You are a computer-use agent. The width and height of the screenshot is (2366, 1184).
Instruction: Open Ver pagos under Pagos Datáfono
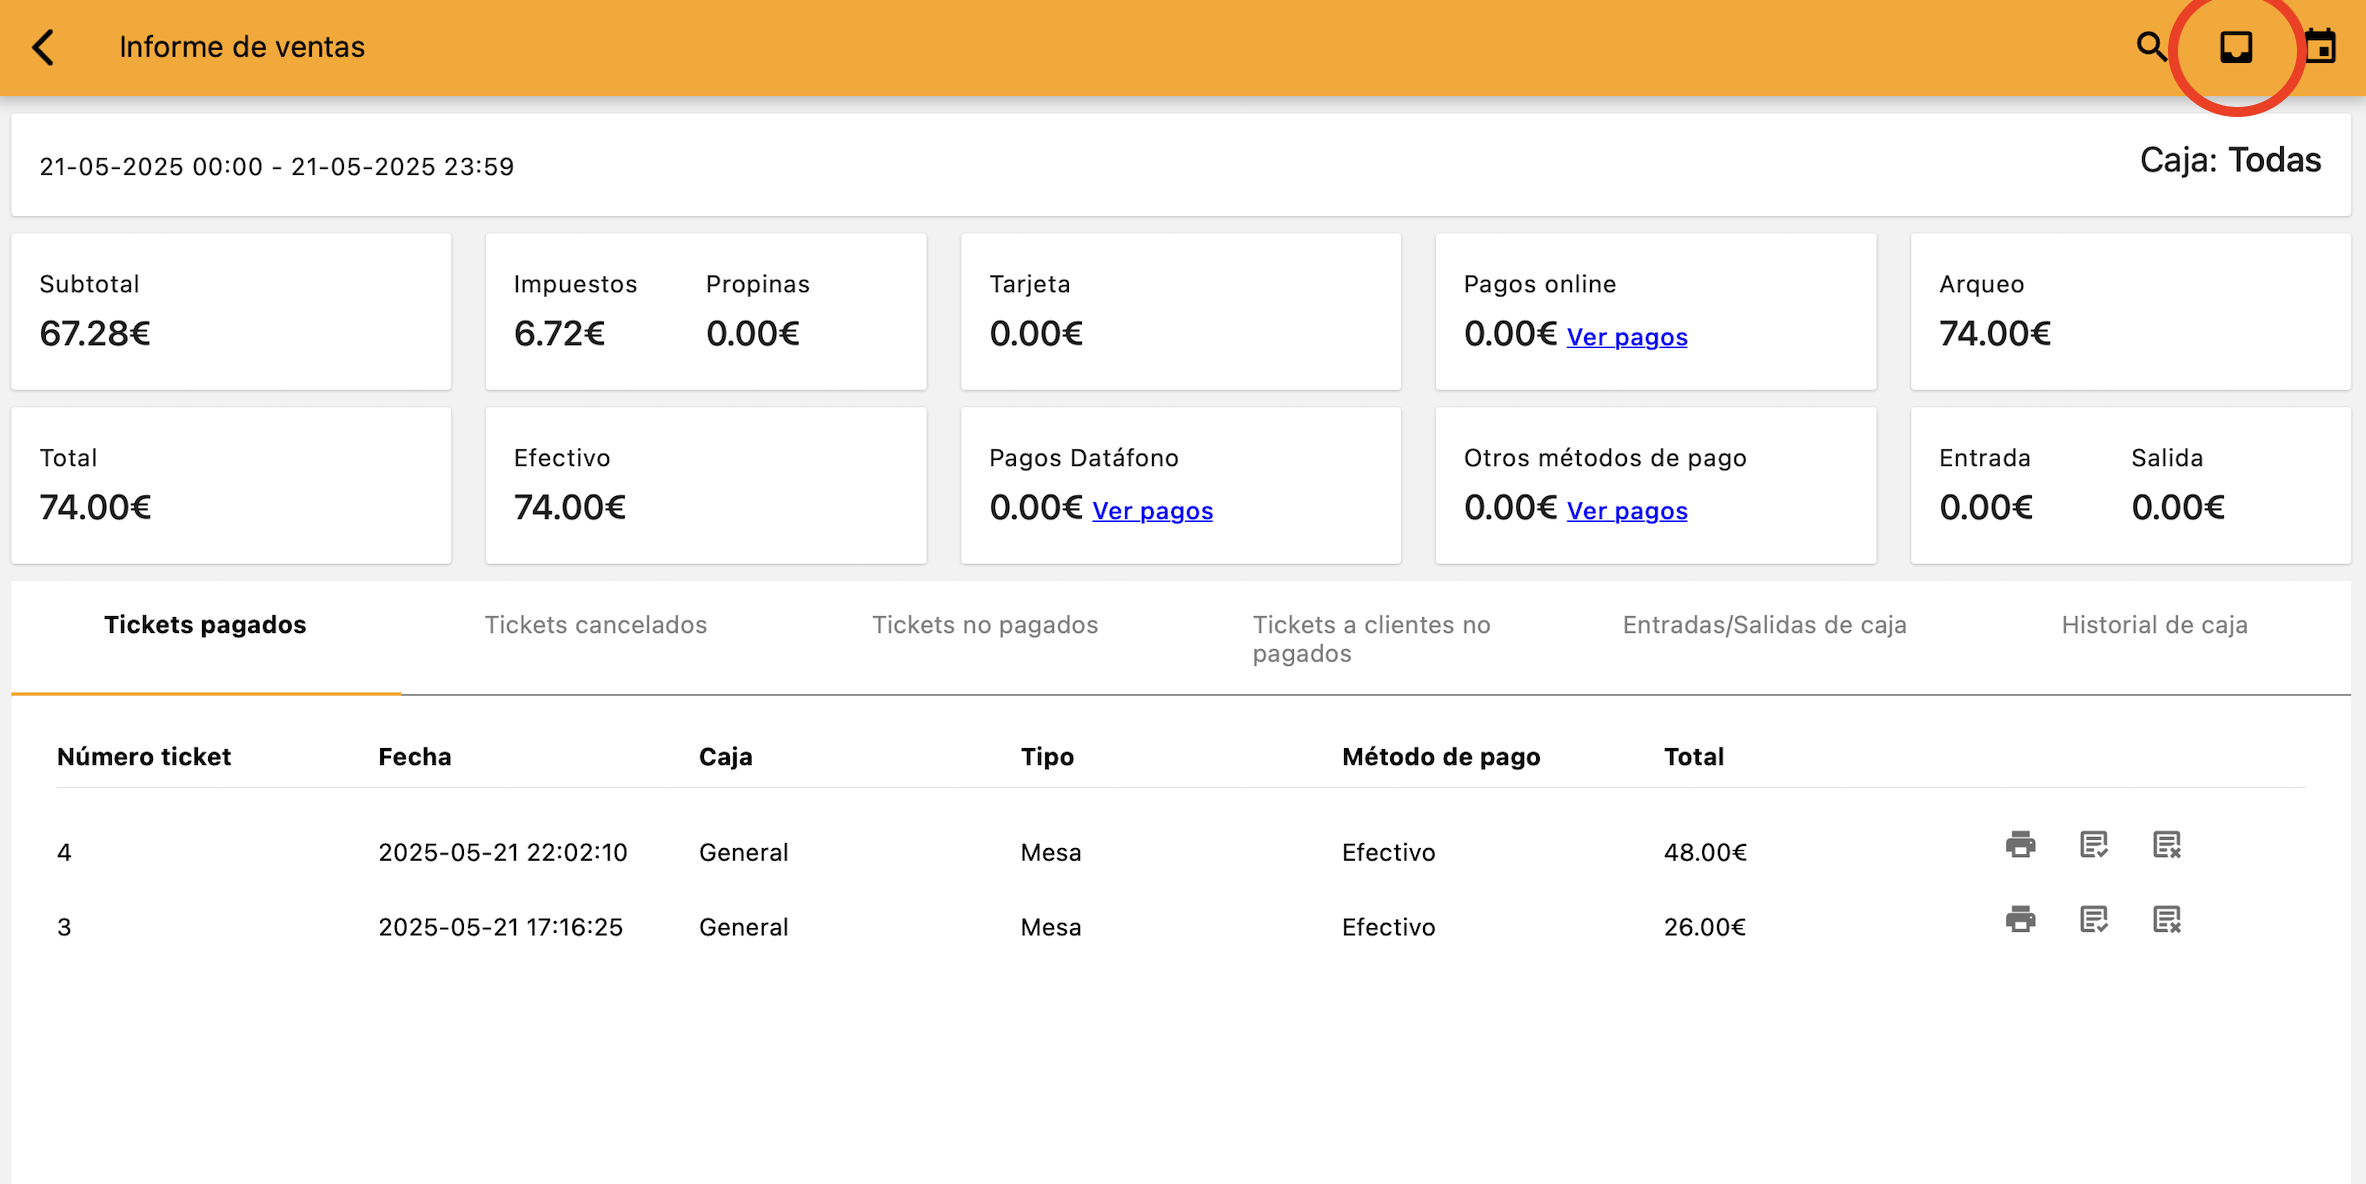[1152, 511]
